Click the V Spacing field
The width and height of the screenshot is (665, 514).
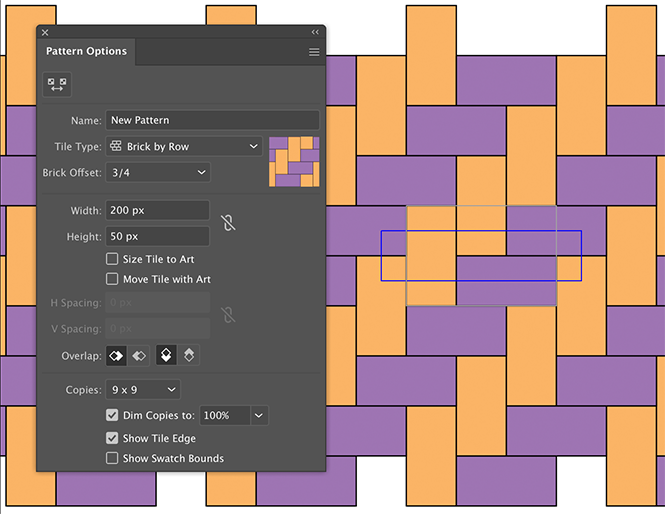tap(158, 329)
